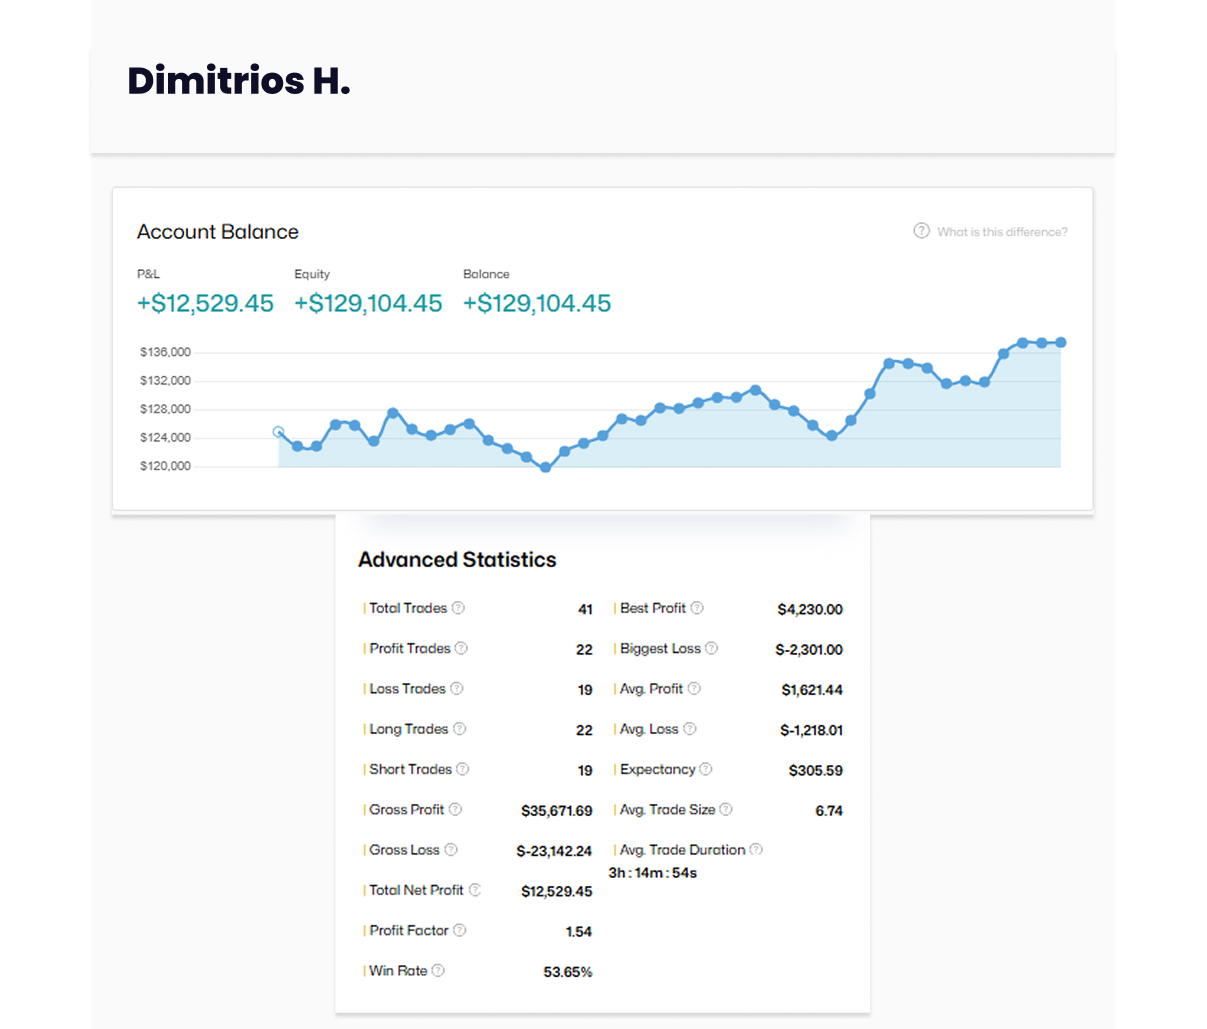Click the Gross Profit info icon
1207x1029 pixels.
(x=455, y=809)
